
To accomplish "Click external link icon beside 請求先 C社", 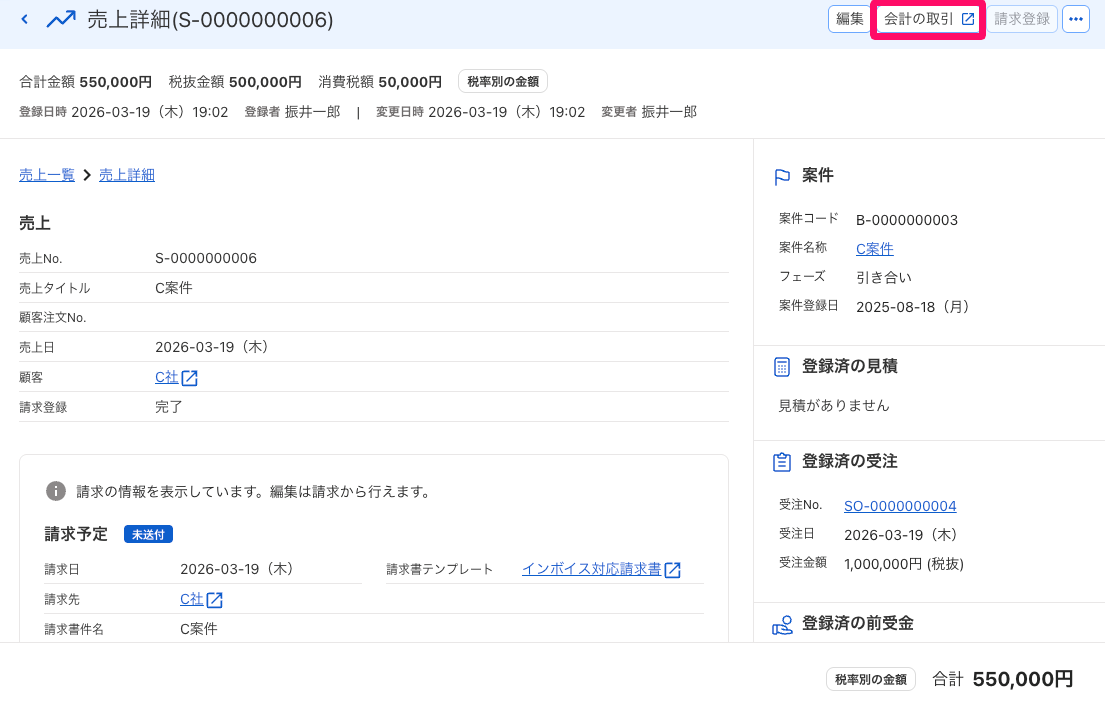I will pos(214,600).
